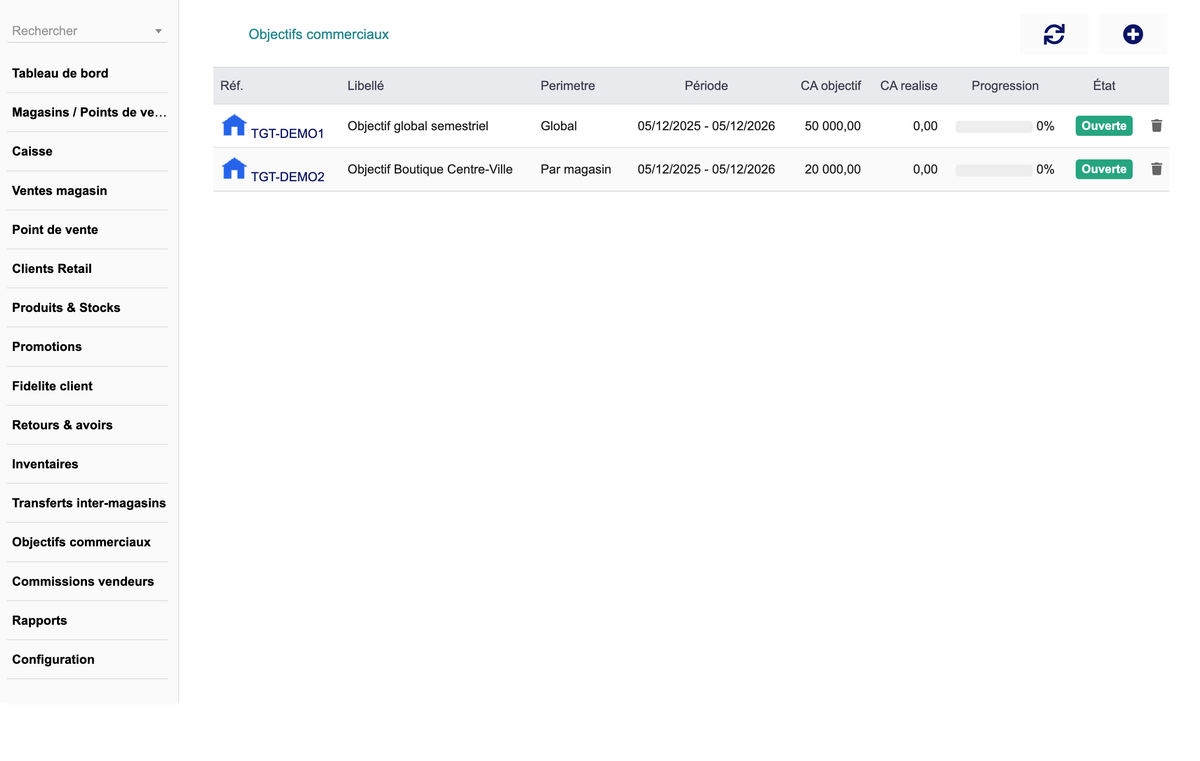The image size is (1200, 761).
Task: Click the 'Par magasin' perimeter cell
Action: click(576, 169)
